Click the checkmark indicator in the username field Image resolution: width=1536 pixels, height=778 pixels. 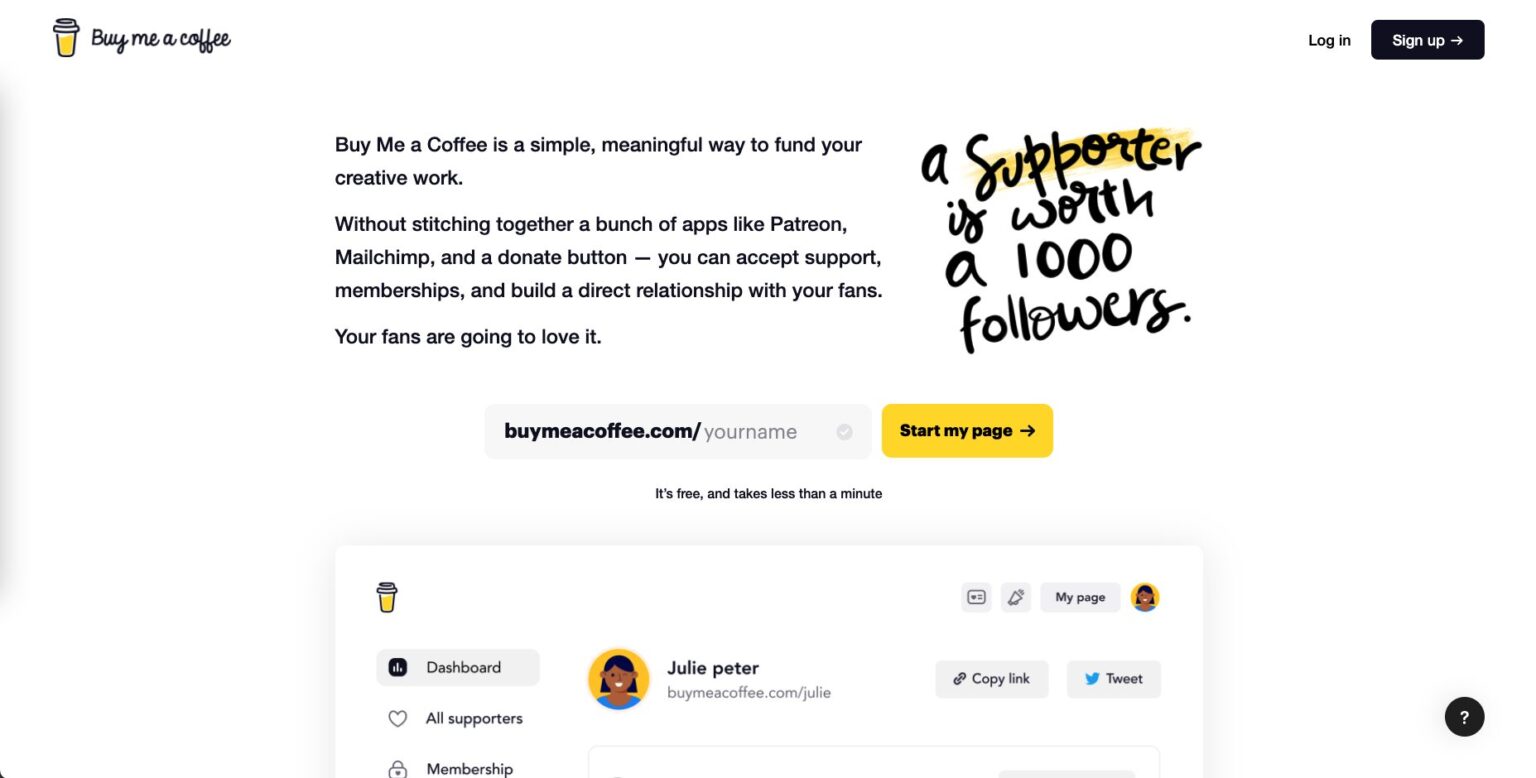(x=844, y=432)
